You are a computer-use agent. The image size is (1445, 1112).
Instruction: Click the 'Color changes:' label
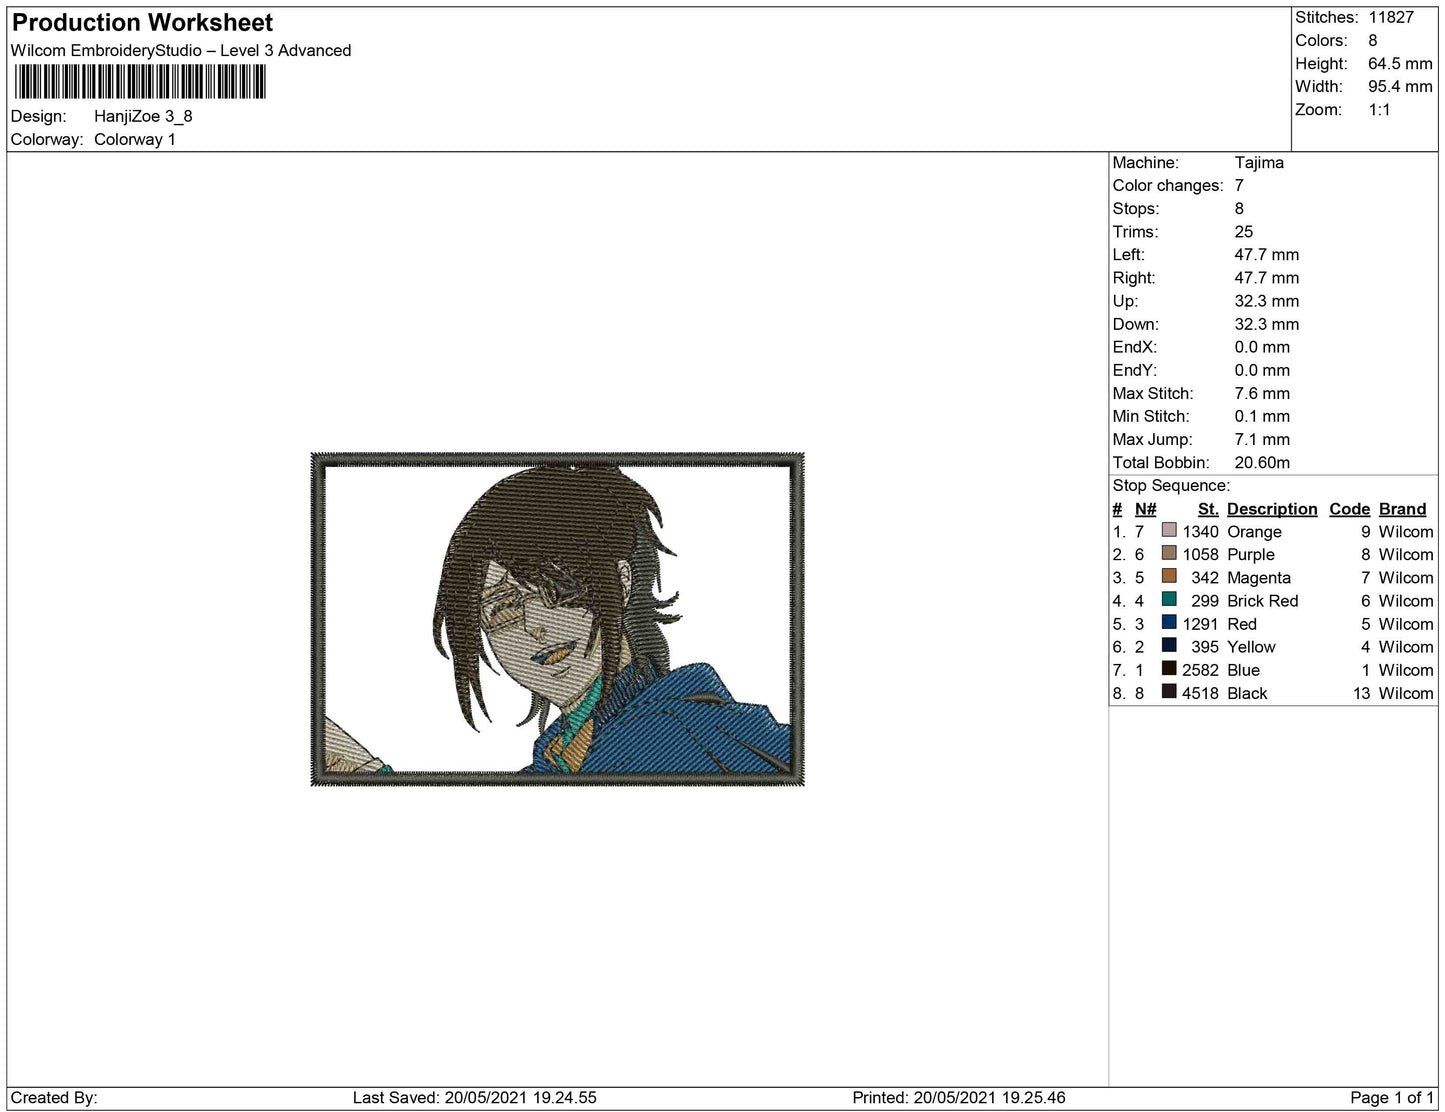(x=1168, y=185)
